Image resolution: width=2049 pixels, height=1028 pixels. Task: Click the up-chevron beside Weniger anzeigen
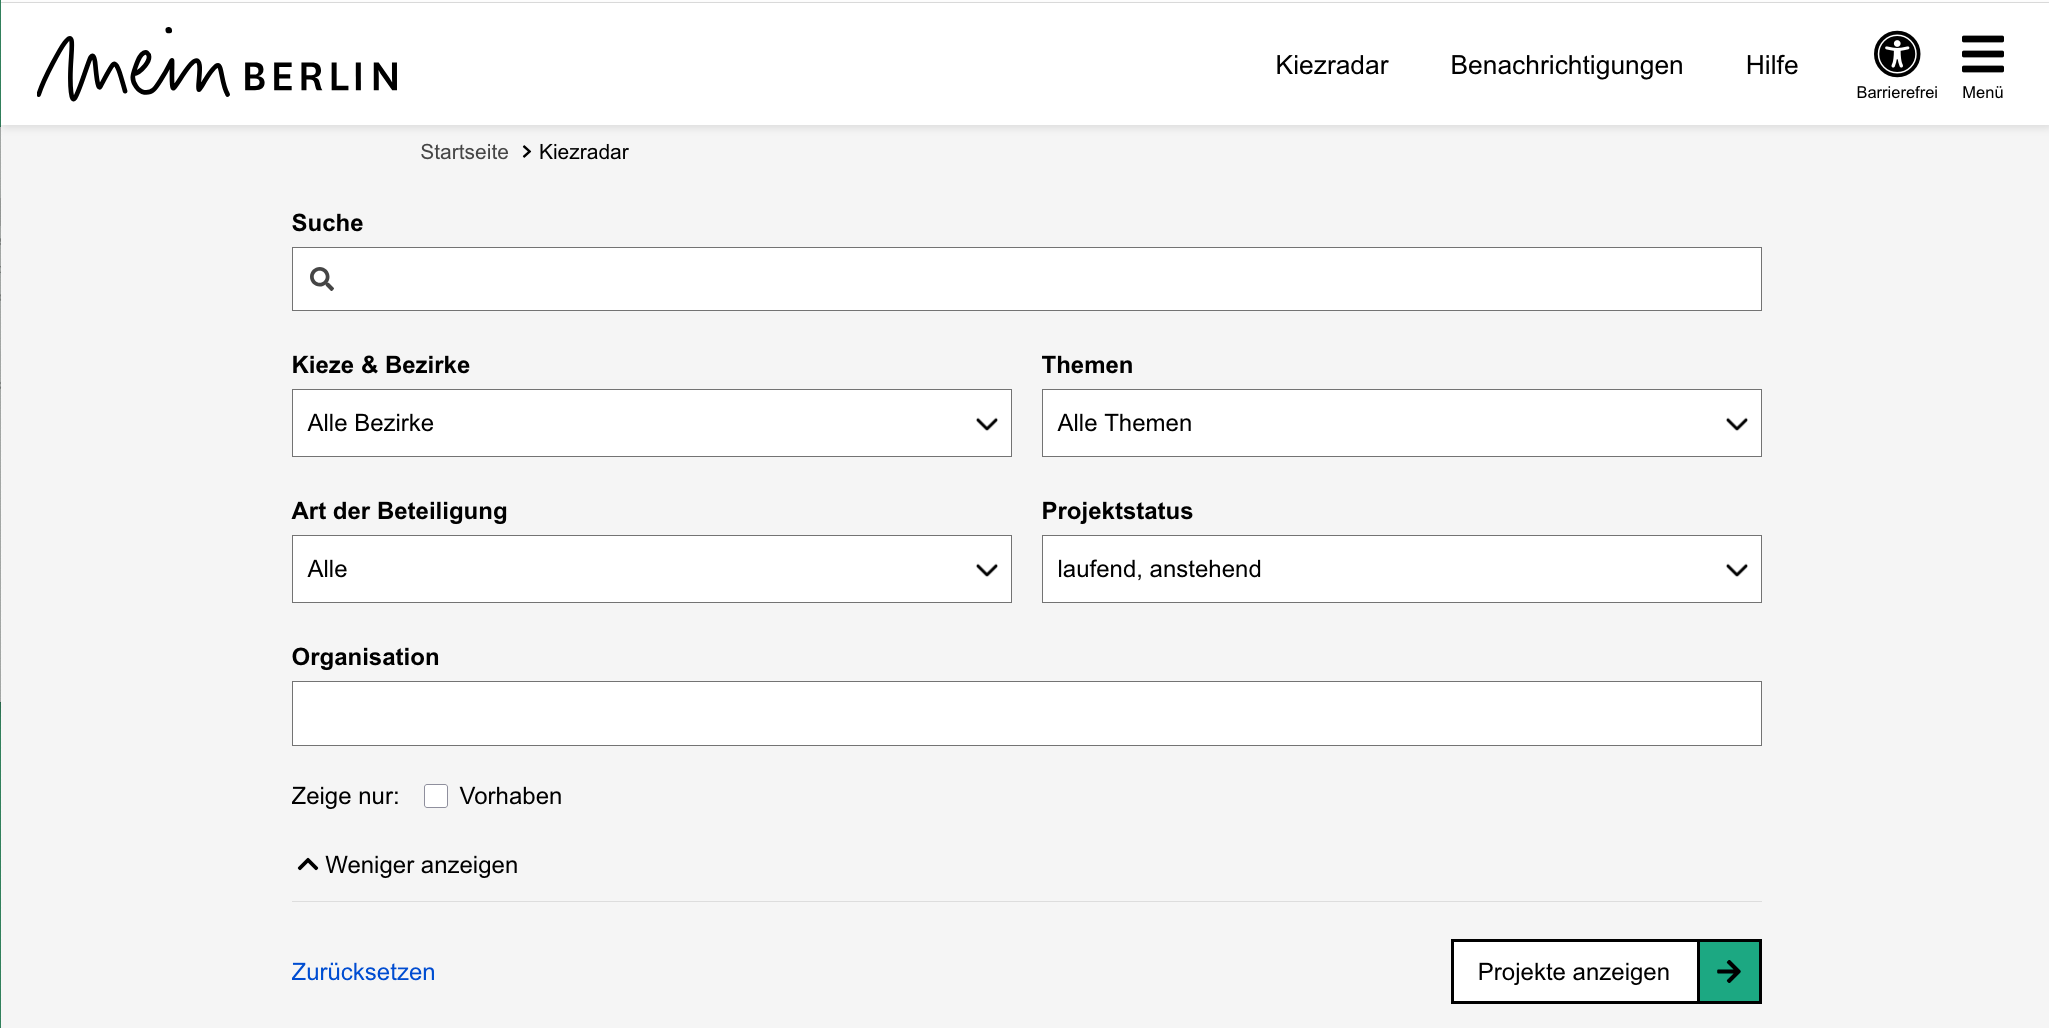tap(307, 864)
